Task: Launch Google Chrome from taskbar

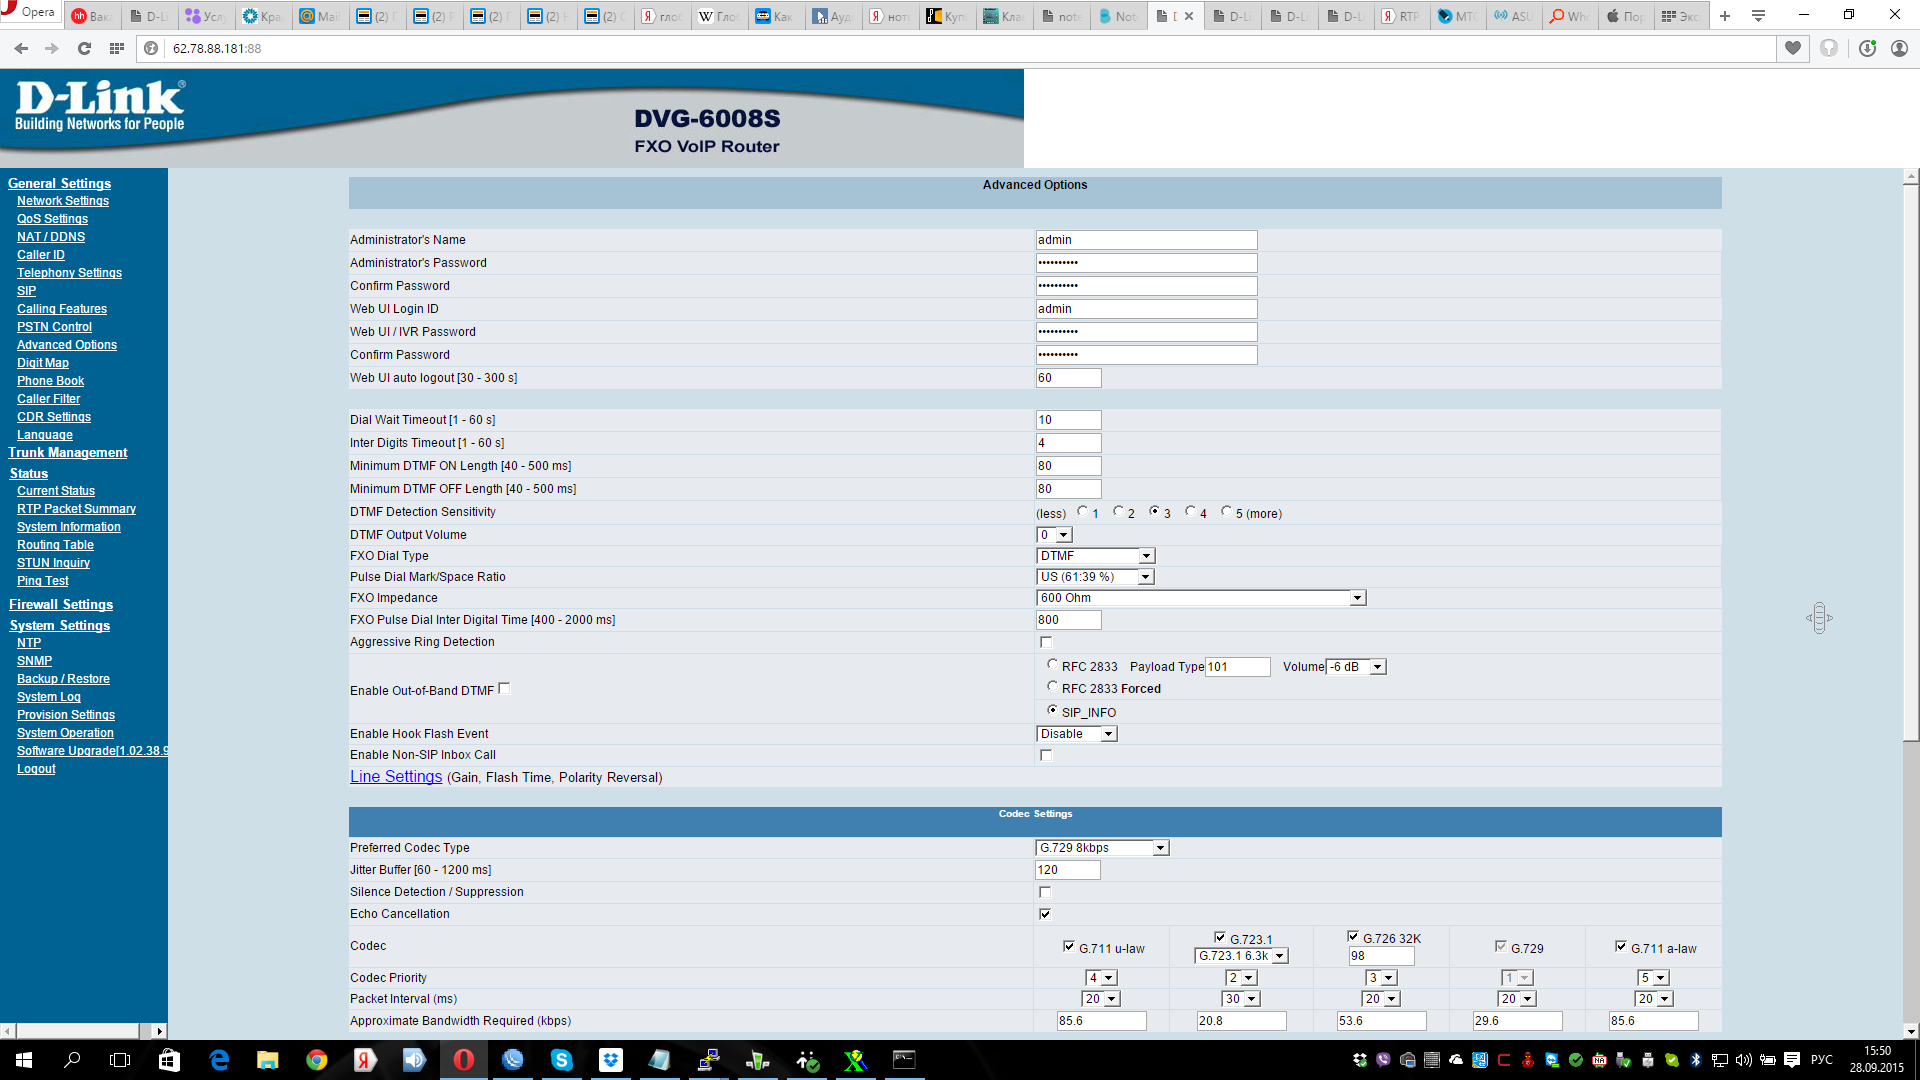Action: [x=316, y=1060]
